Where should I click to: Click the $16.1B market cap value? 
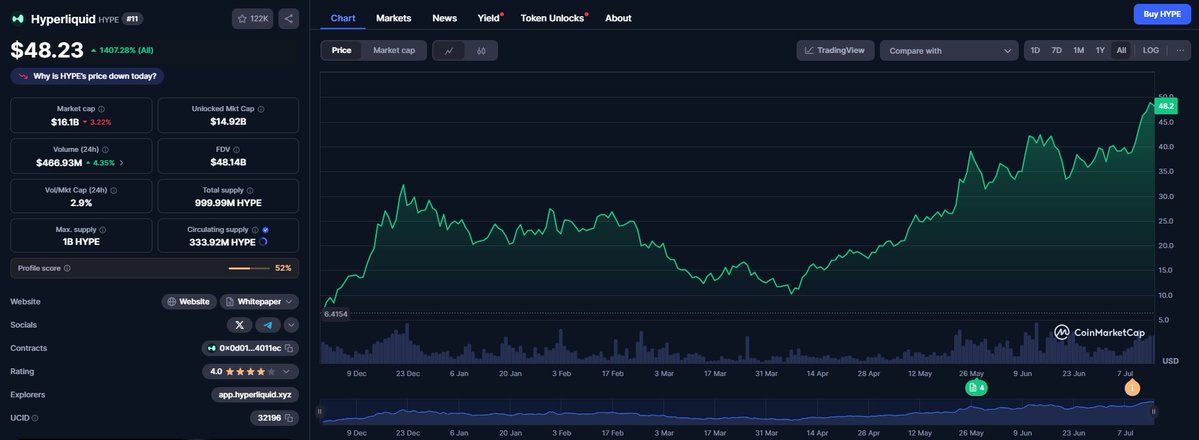click(x=65, y=122)
